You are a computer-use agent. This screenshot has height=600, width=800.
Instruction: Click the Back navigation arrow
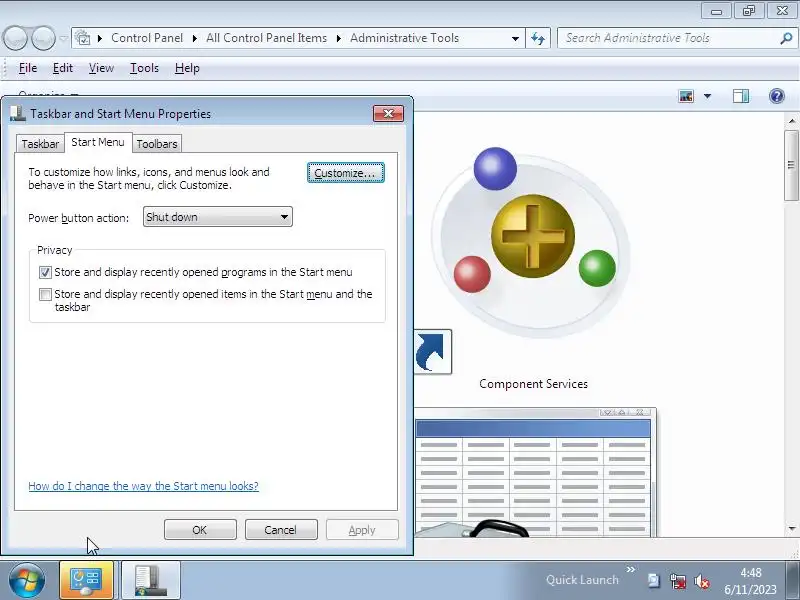[15, 38]
